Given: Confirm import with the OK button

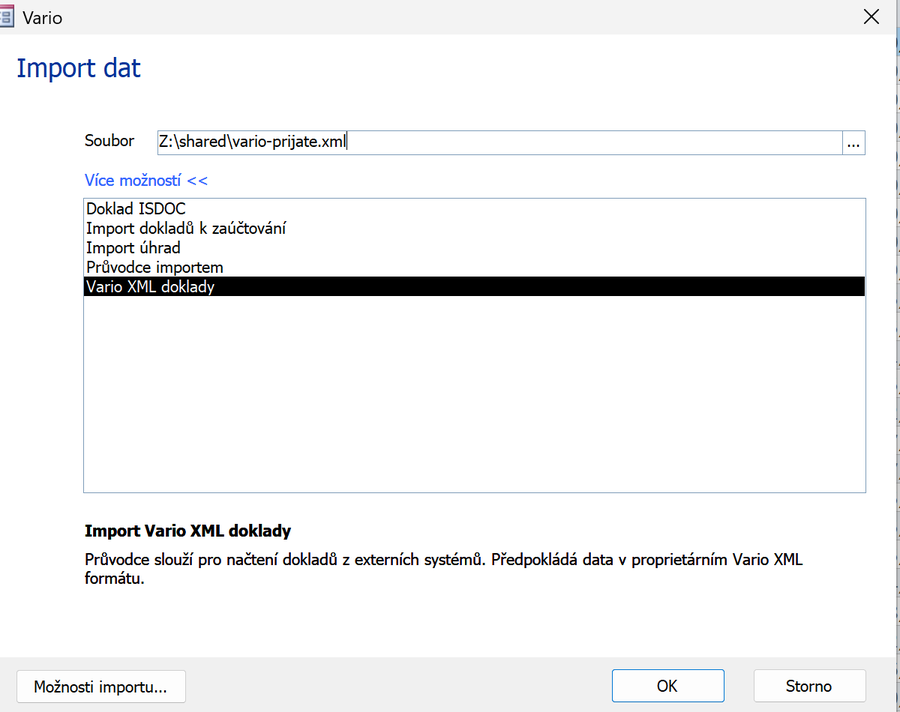Looking at the screenshot, I should [668, 686].
